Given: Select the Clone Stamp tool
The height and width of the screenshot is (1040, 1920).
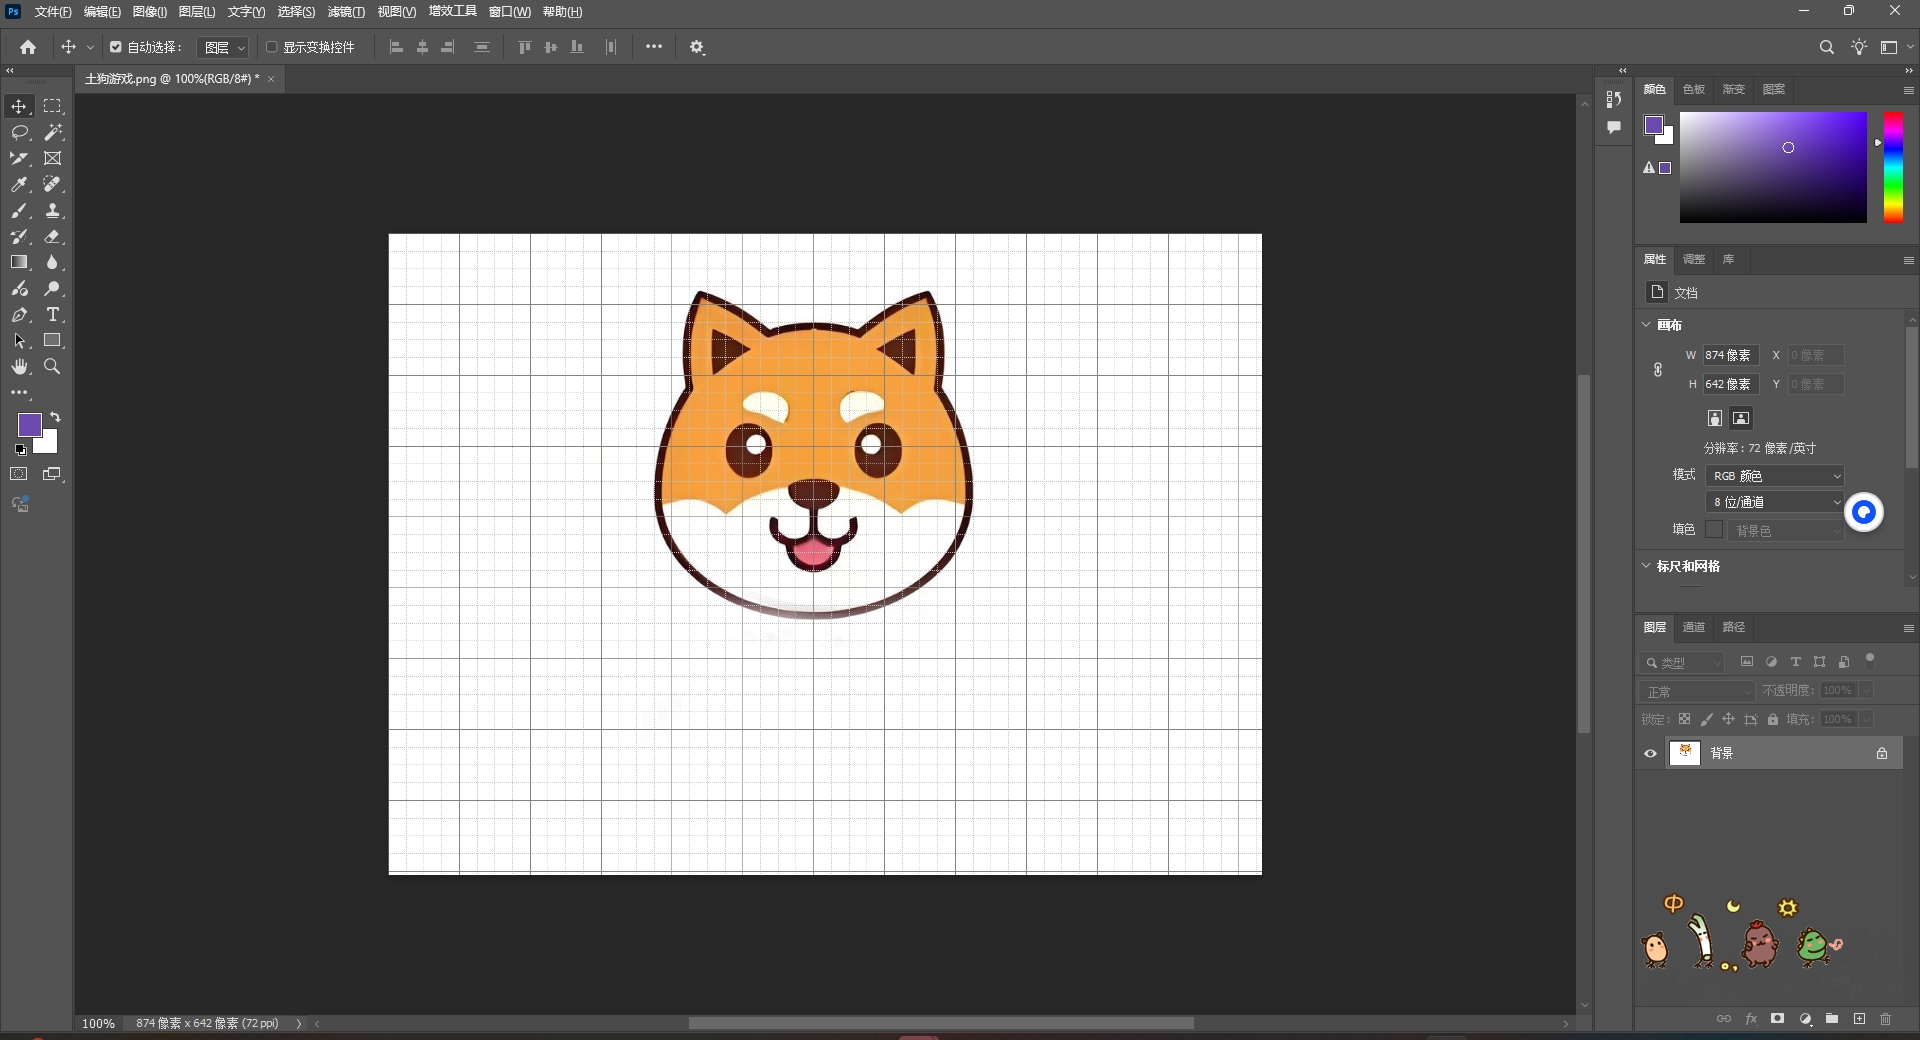Looking at the screenshot, I should (53, 210).
